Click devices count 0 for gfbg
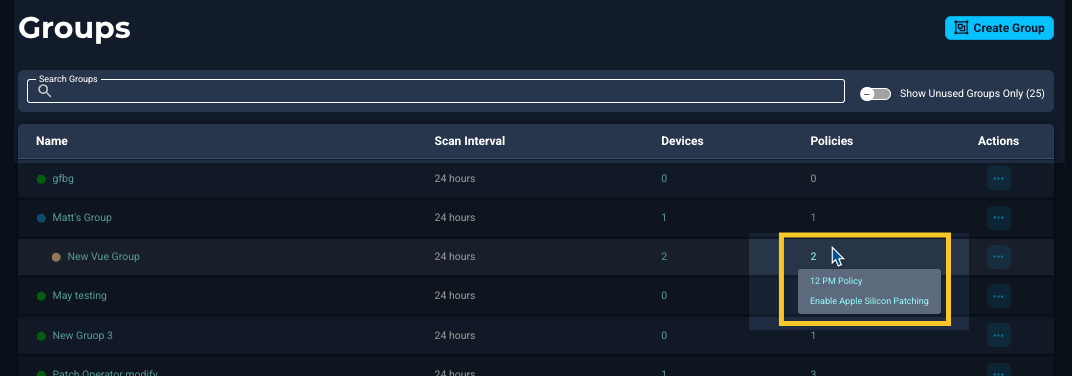This screenshot has width=1072, height=376. coord(664,178)
